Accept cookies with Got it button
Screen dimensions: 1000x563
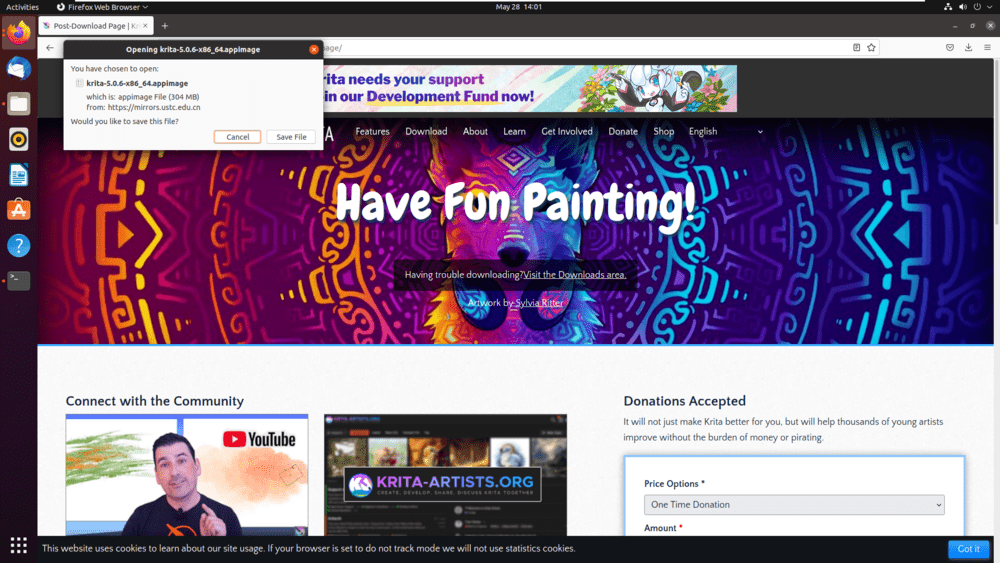click(968, 549)
